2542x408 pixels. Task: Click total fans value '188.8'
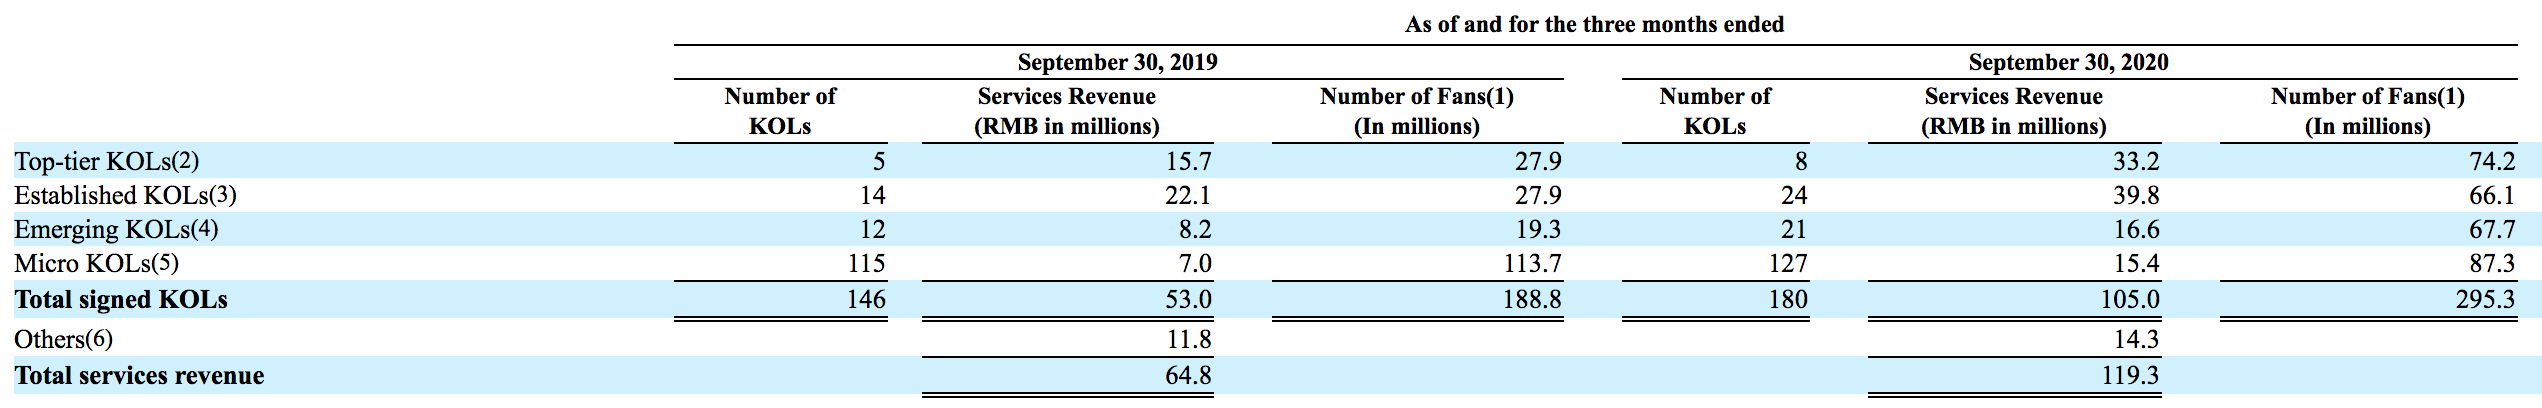click(x=1532, y=299)
